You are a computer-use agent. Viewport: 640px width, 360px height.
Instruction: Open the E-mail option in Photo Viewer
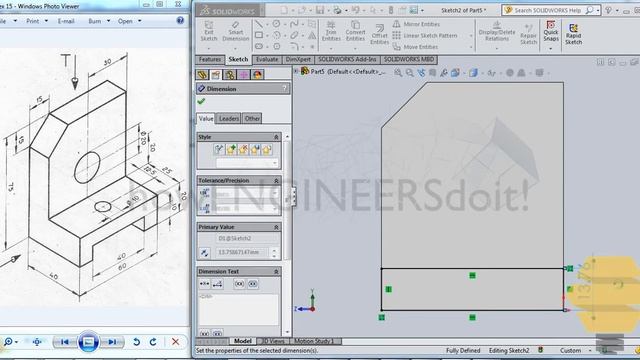[66, 21]
